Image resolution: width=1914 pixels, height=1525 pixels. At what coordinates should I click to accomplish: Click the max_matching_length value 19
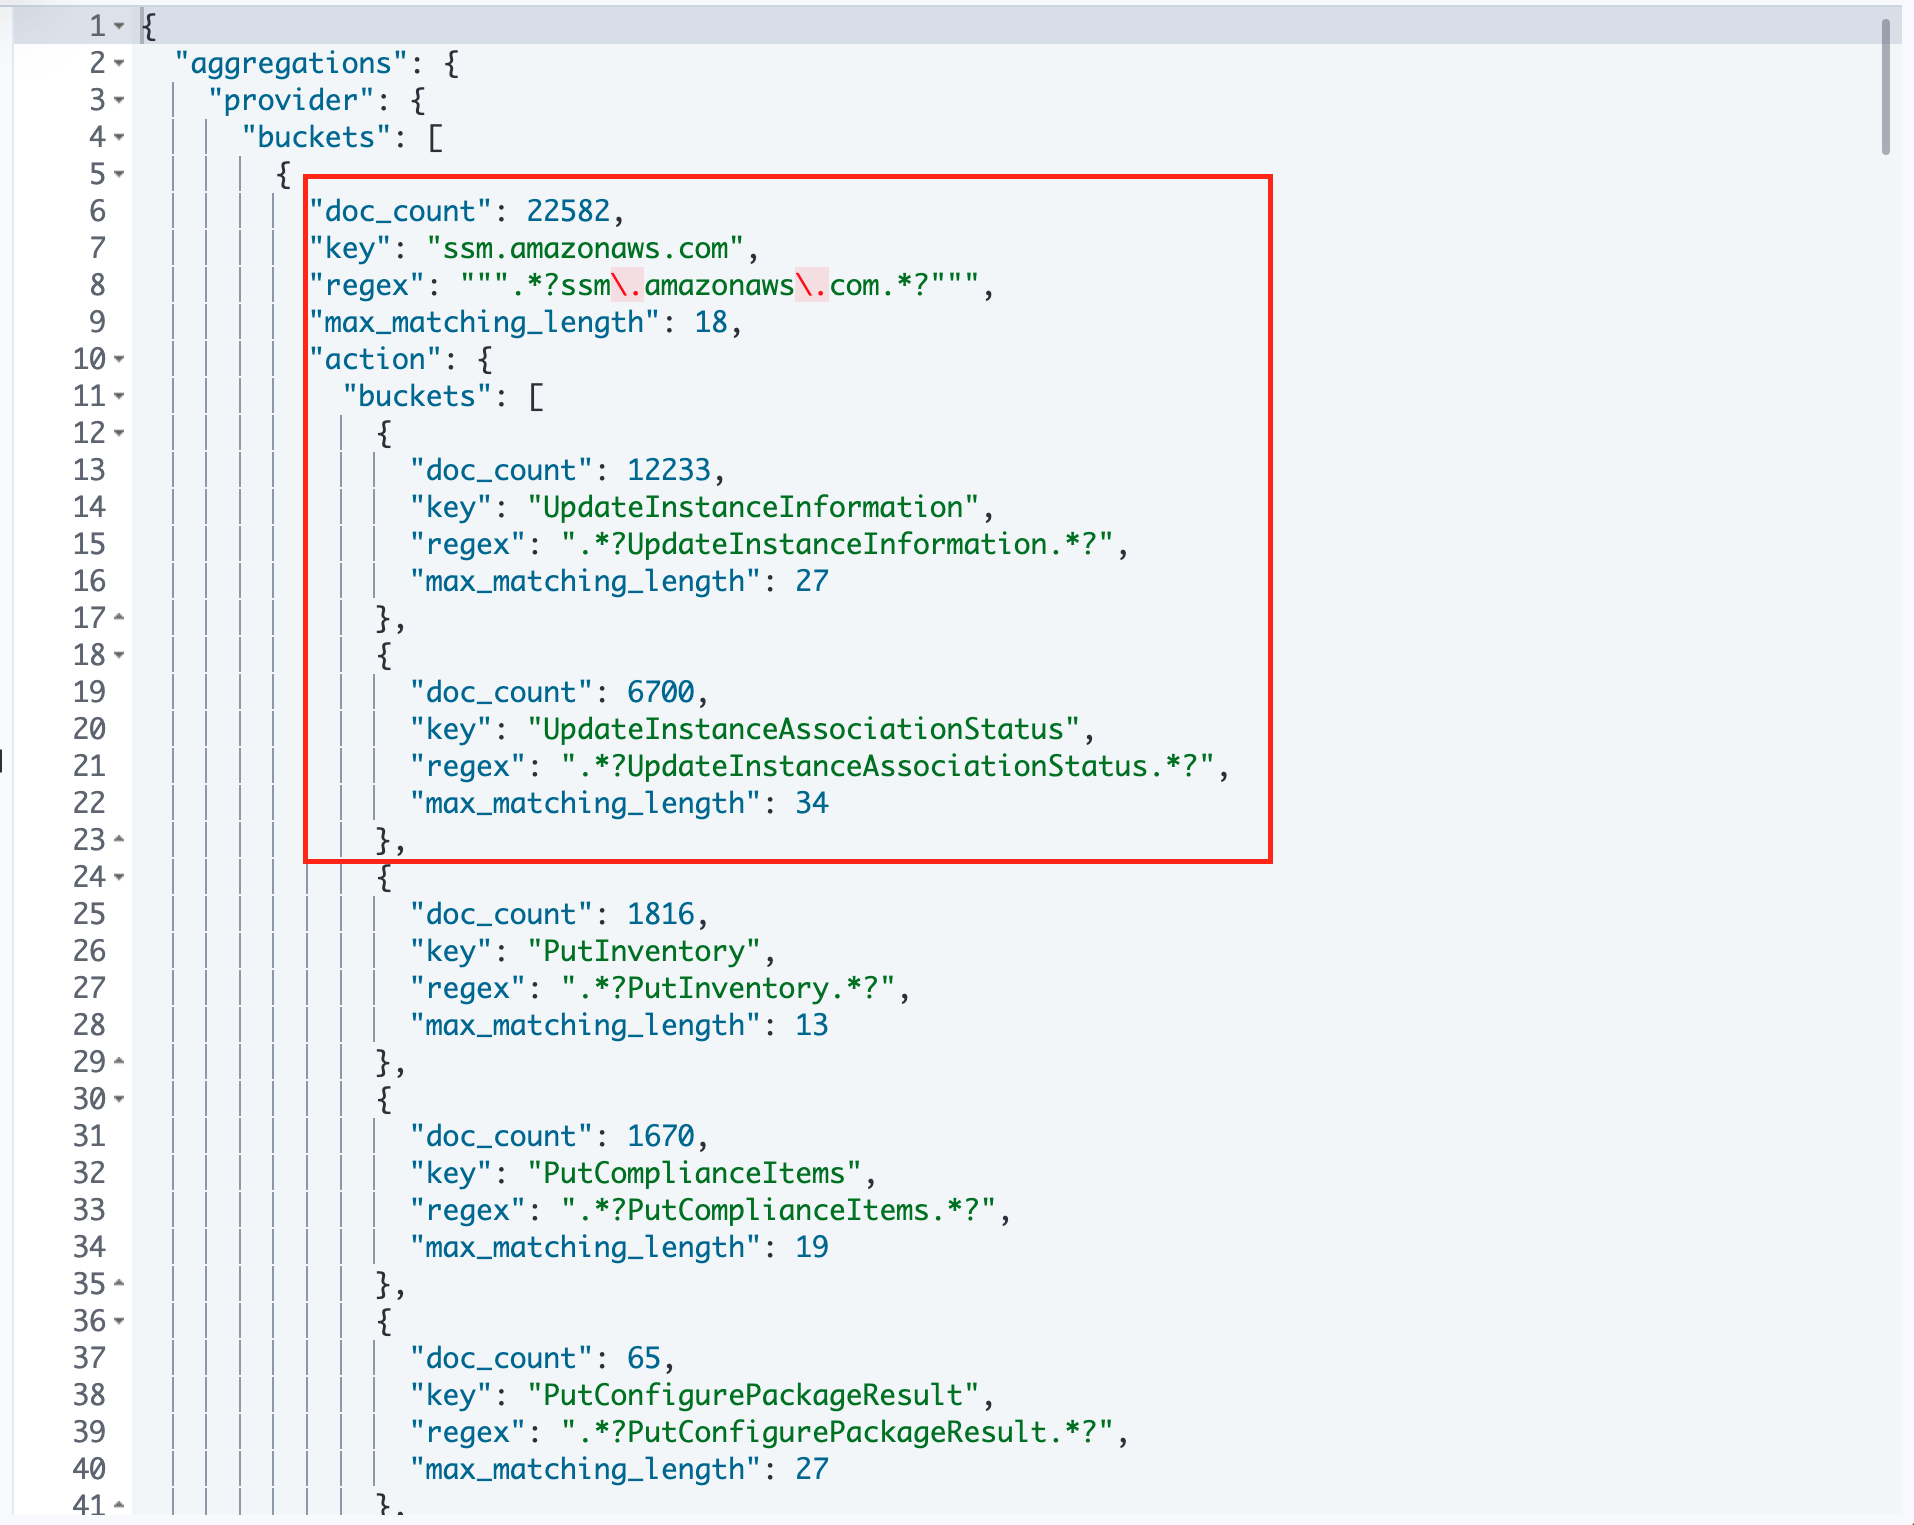(x=812, y=1247)
